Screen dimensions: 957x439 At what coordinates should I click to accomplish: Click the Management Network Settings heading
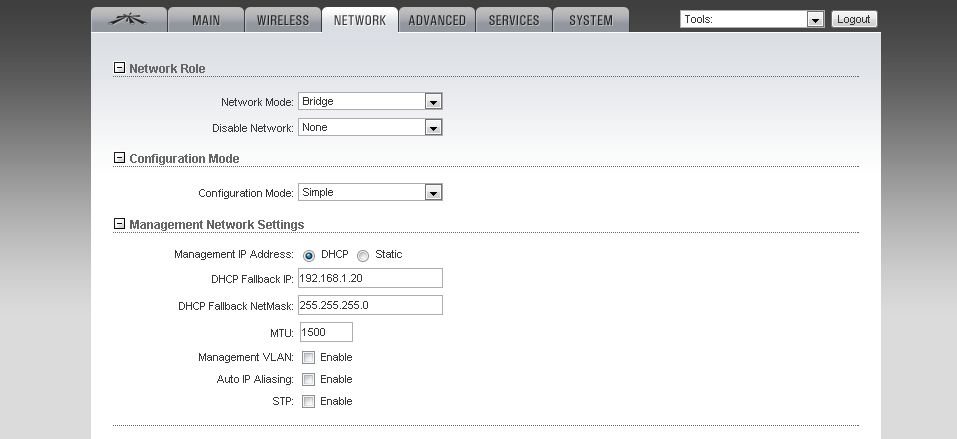coord(217,224)
